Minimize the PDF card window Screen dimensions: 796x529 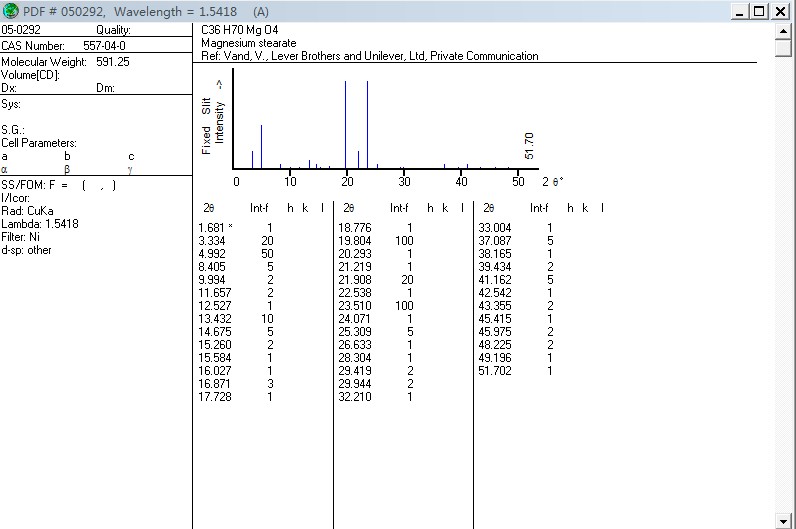pos(739,11)
